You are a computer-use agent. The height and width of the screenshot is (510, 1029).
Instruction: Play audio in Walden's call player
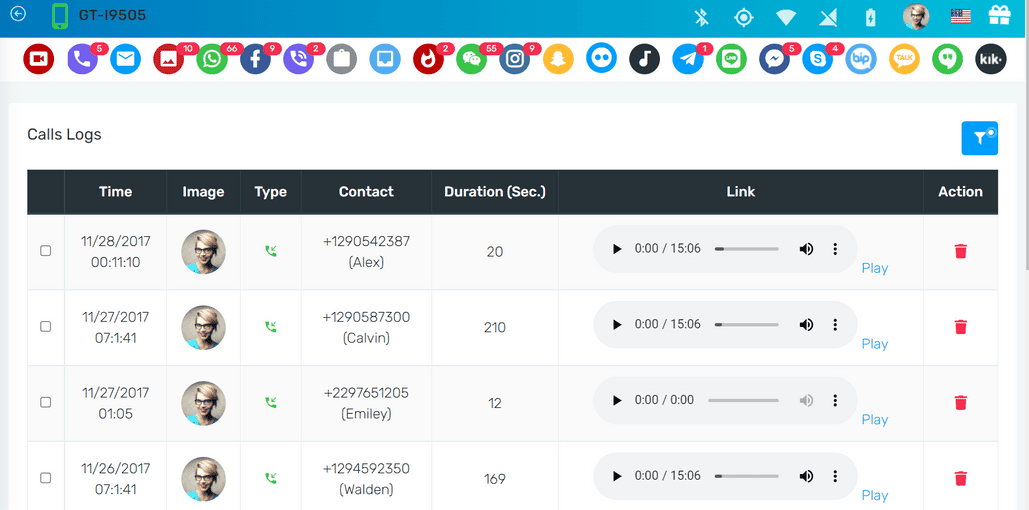(617, 476)
